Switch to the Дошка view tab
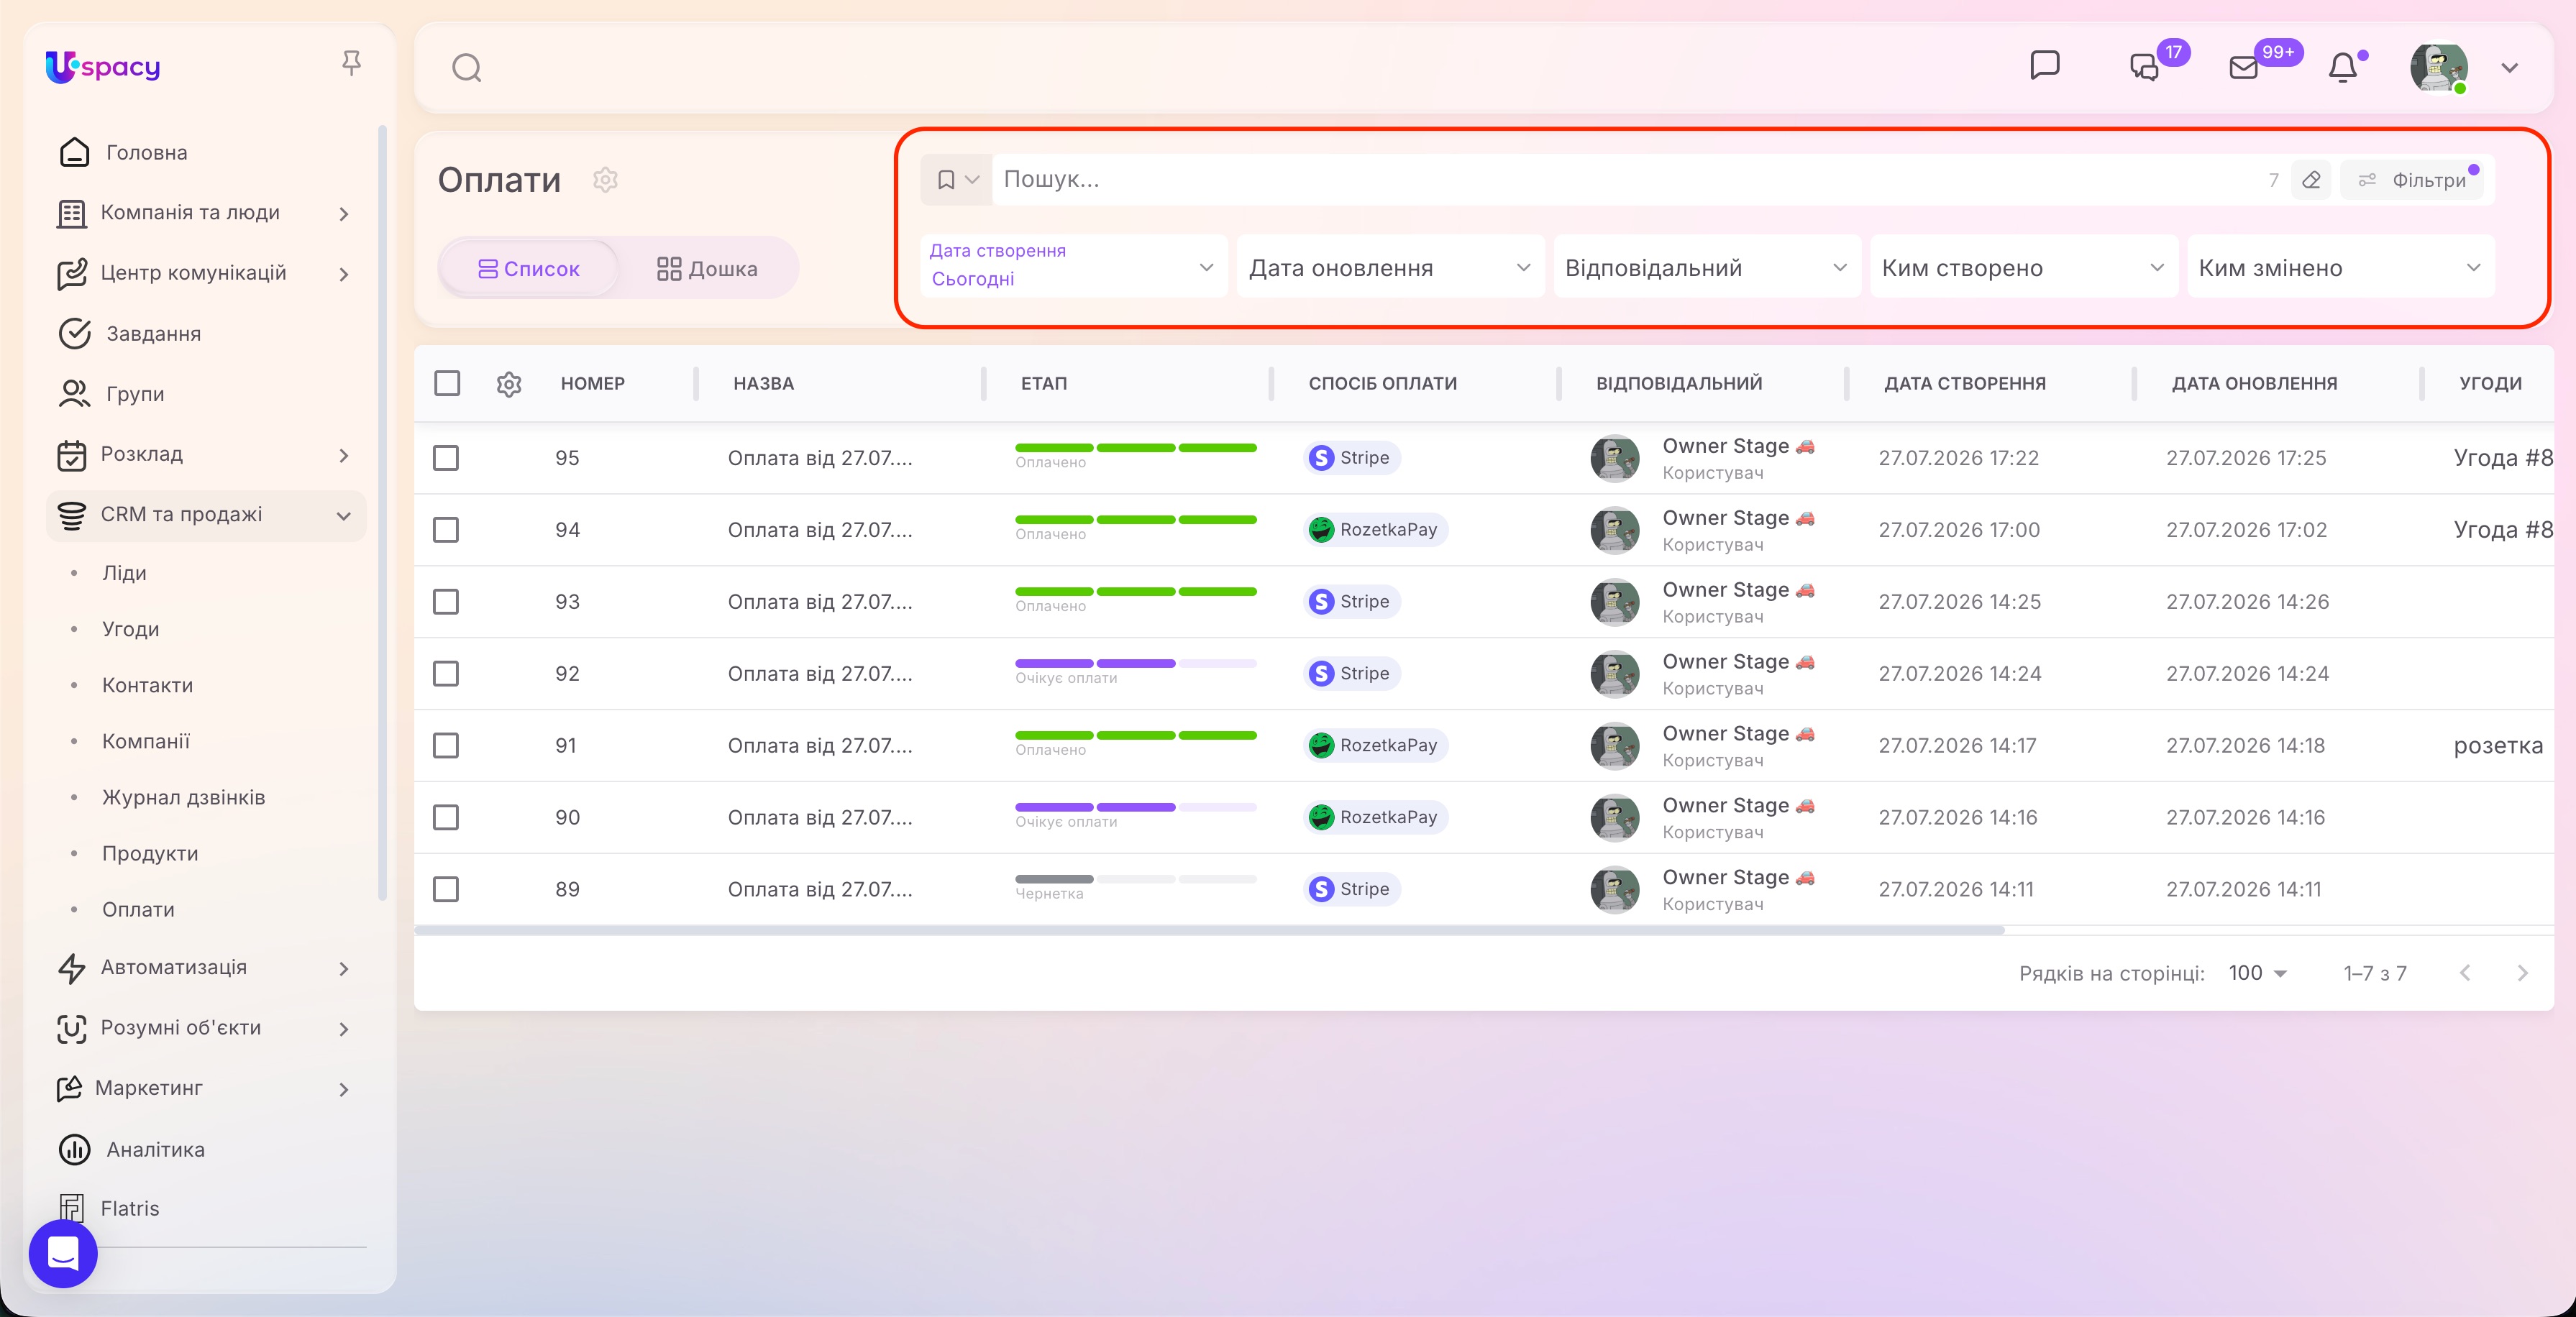Screen dimensions: 2576x1317 click(707, 268)
